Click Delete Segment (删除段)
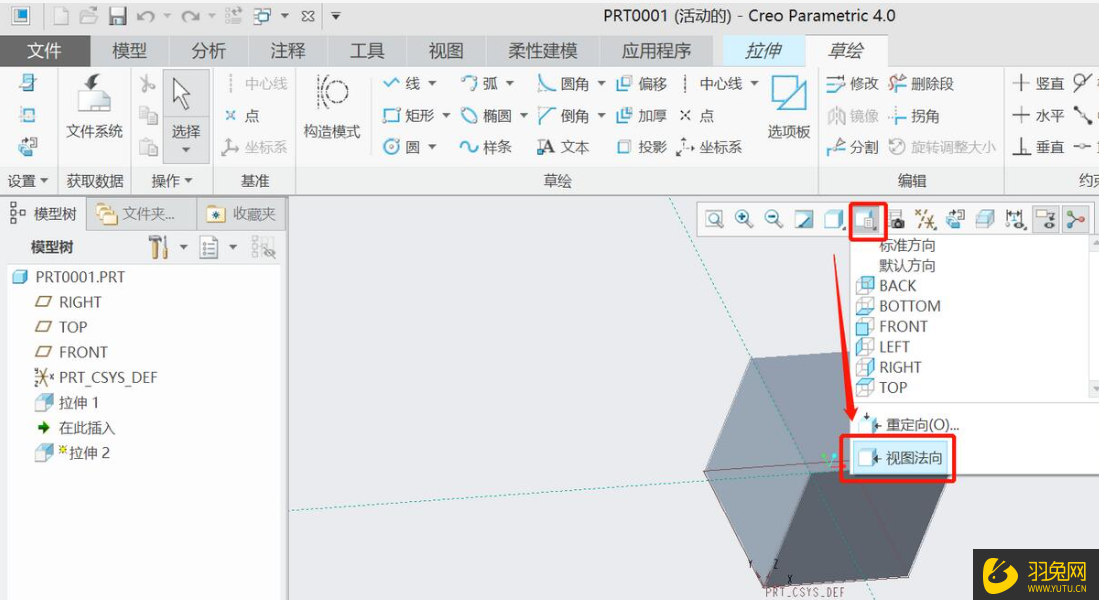Viewport: 1099px width, 600px height. 921,83
